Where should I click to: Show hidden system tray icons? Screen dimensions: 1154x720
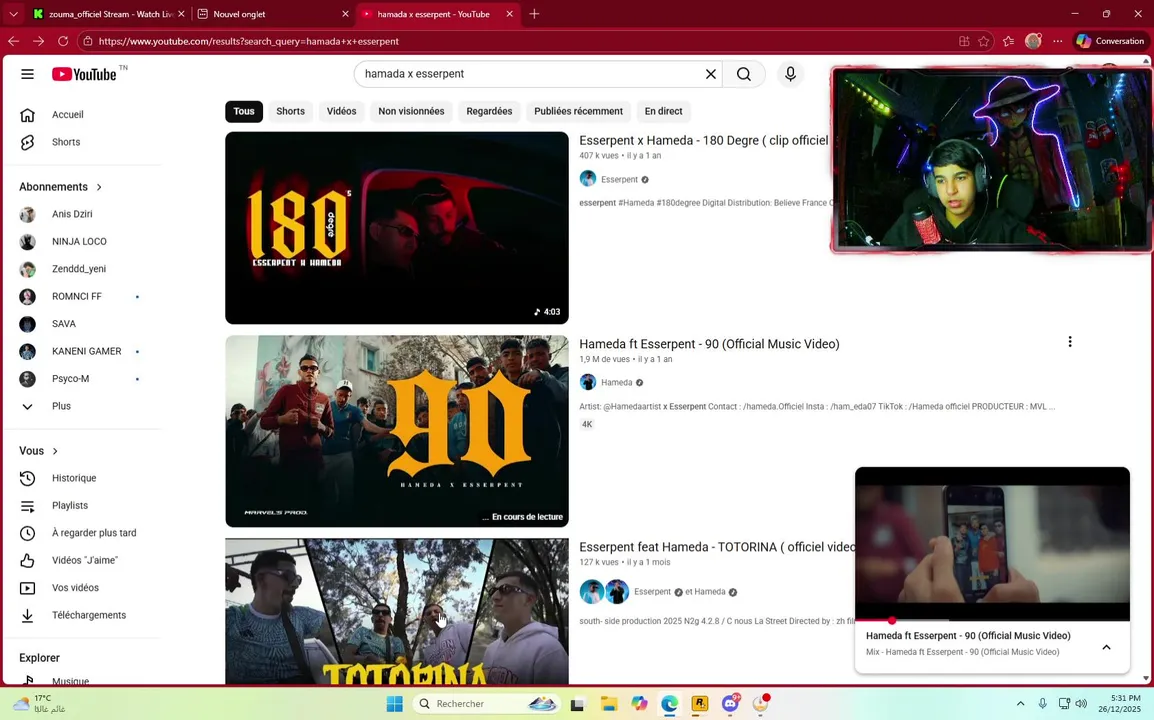(1020, 704)
